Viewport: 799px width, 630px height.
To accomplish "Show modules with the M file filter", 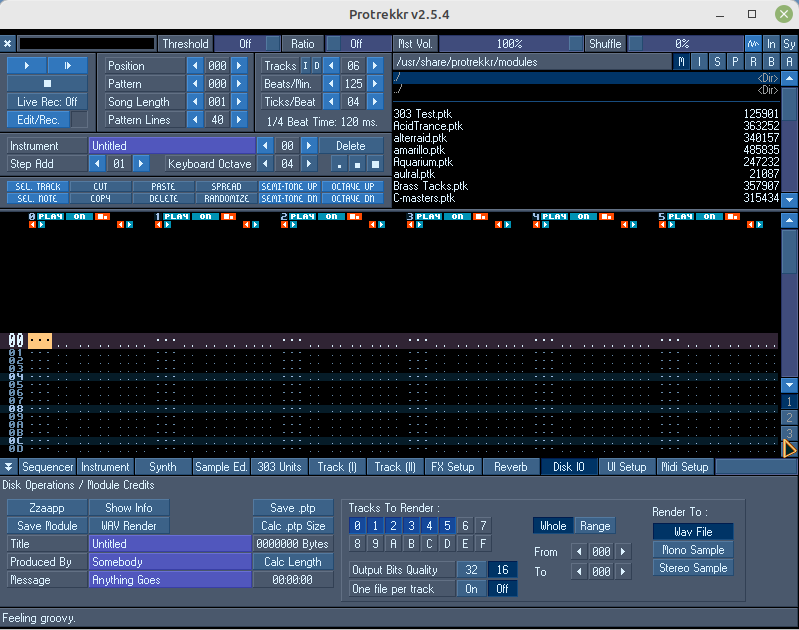I will click(681, 62).
